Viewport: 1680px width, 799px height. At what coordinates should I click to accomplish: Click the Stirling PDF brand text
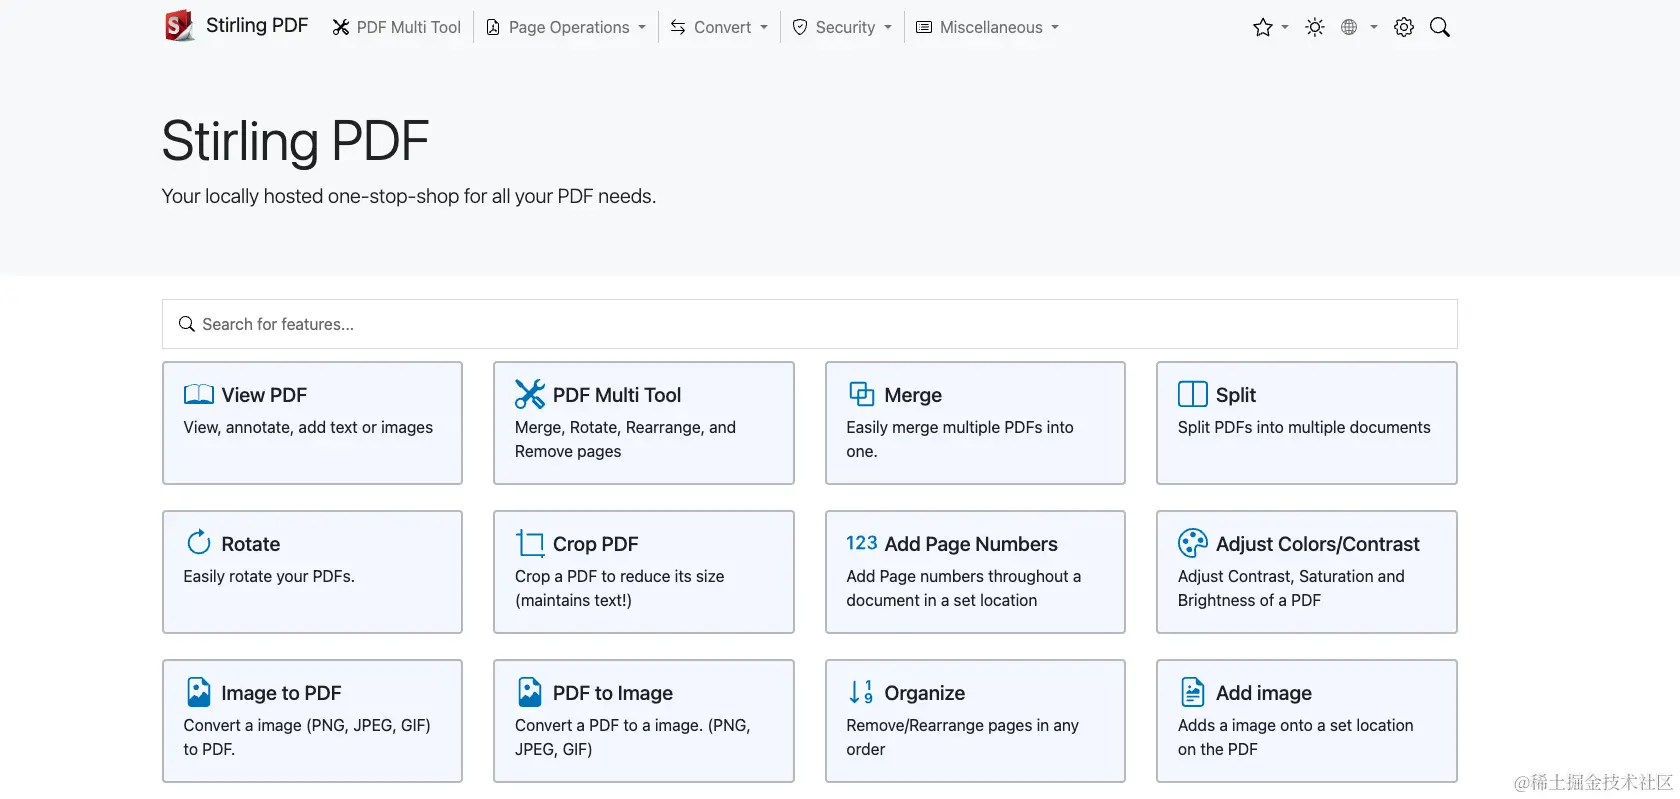point(257,26)
